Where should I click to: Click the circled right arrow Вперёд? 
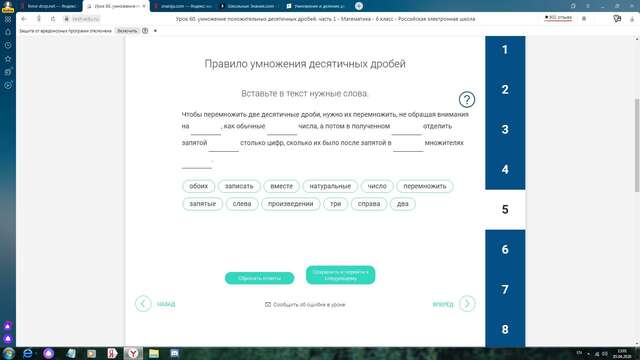click(x=467, y=304)
